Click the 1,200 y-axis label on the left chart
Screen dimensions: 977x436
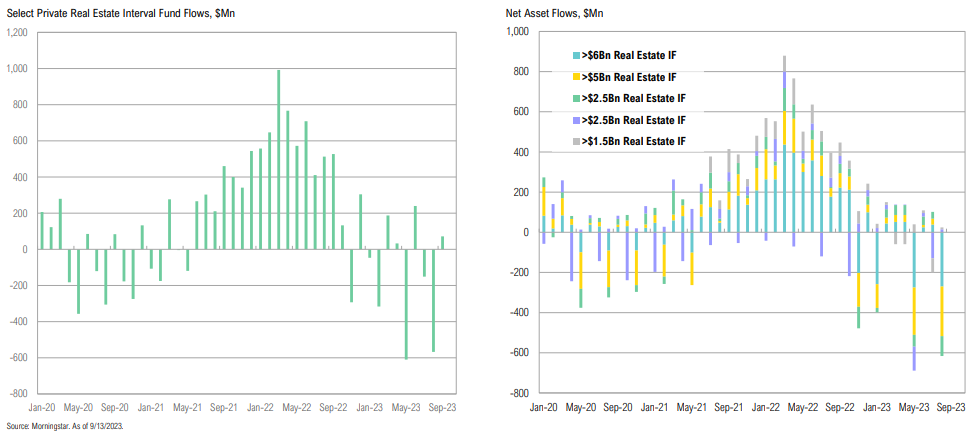16,33
